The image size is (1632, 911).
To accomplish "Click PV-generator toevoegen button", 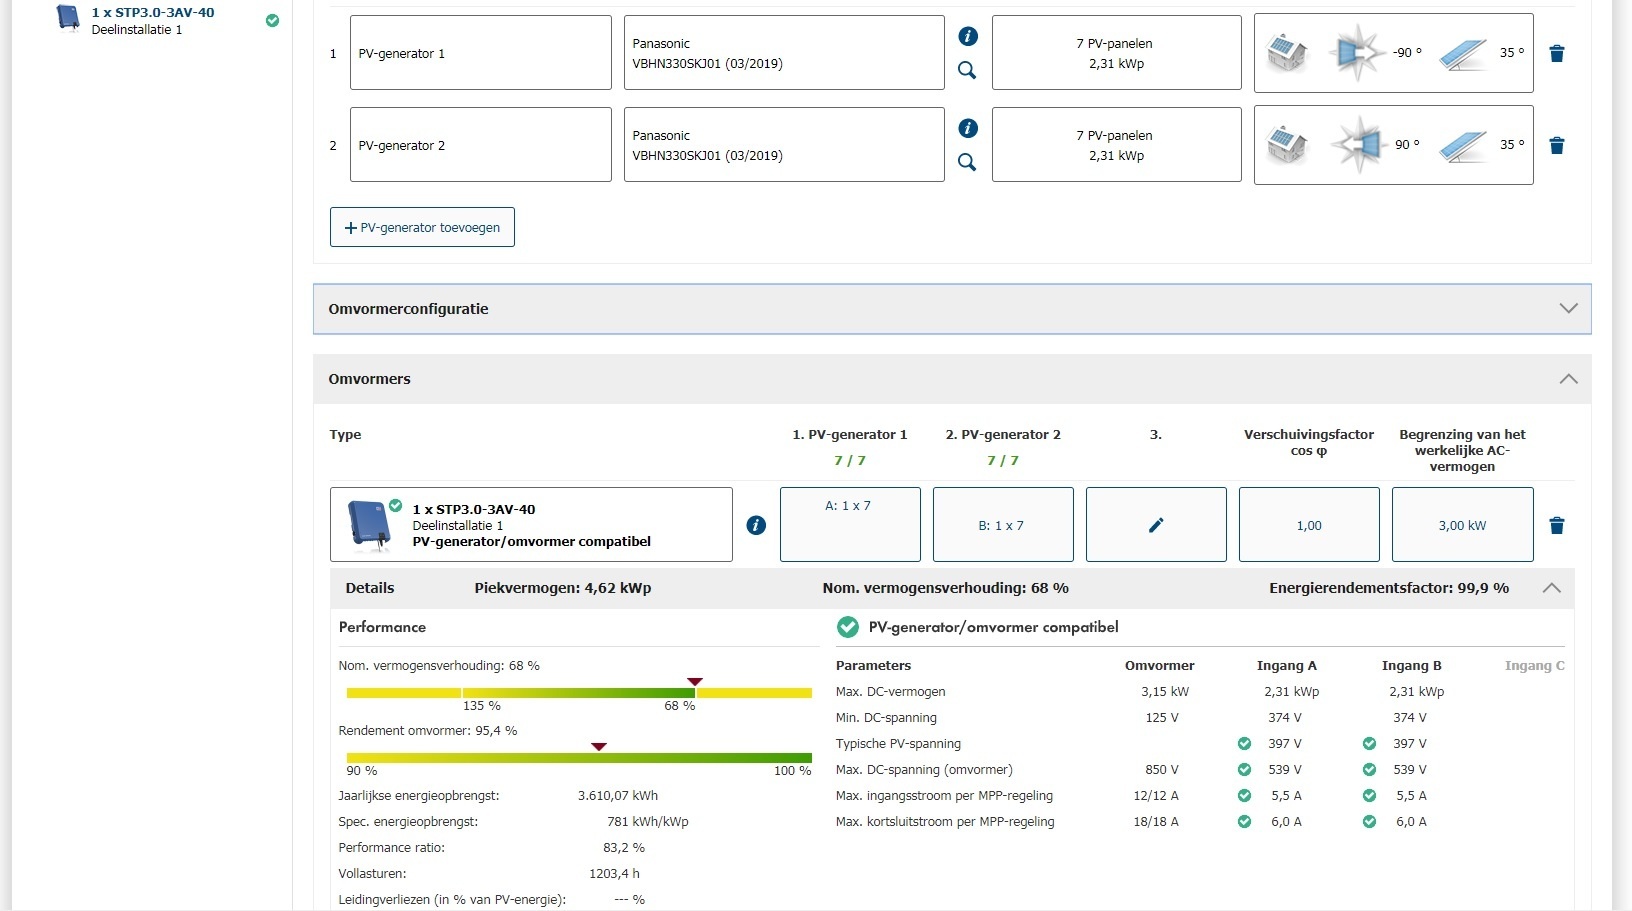I will 422,227.
